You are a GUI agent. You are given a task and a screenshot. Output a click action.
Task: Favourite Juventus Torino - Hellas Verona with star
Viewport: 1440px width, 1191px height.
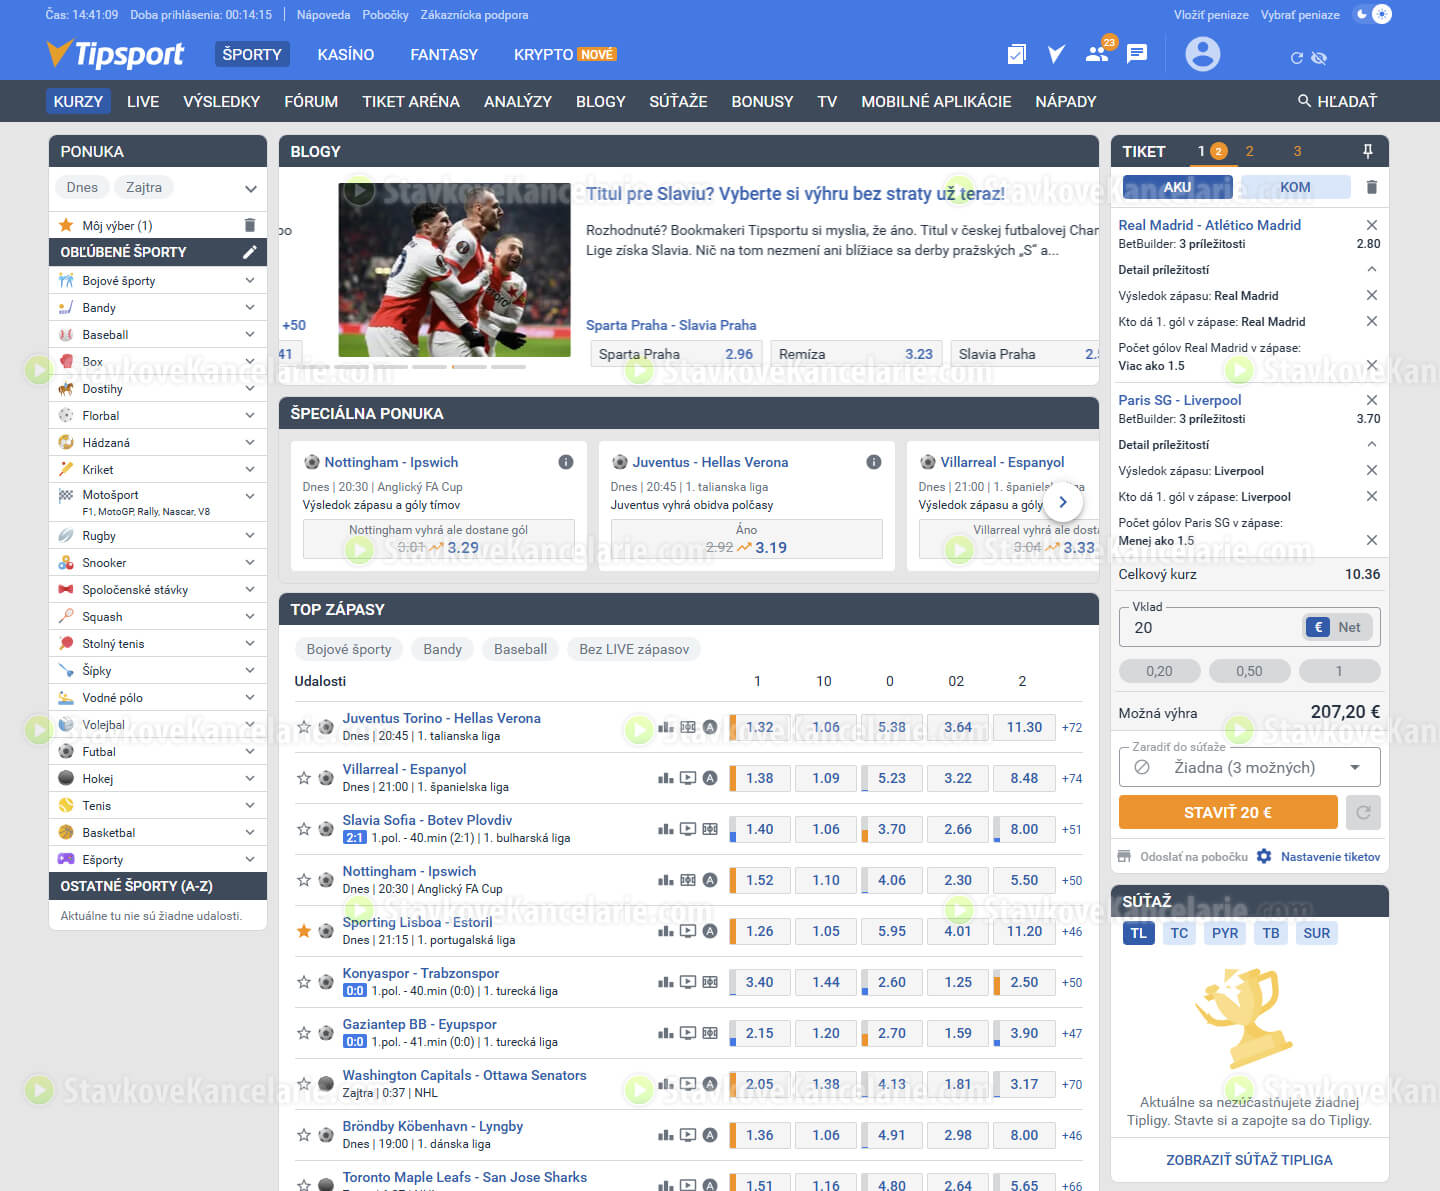coord(304,727)
